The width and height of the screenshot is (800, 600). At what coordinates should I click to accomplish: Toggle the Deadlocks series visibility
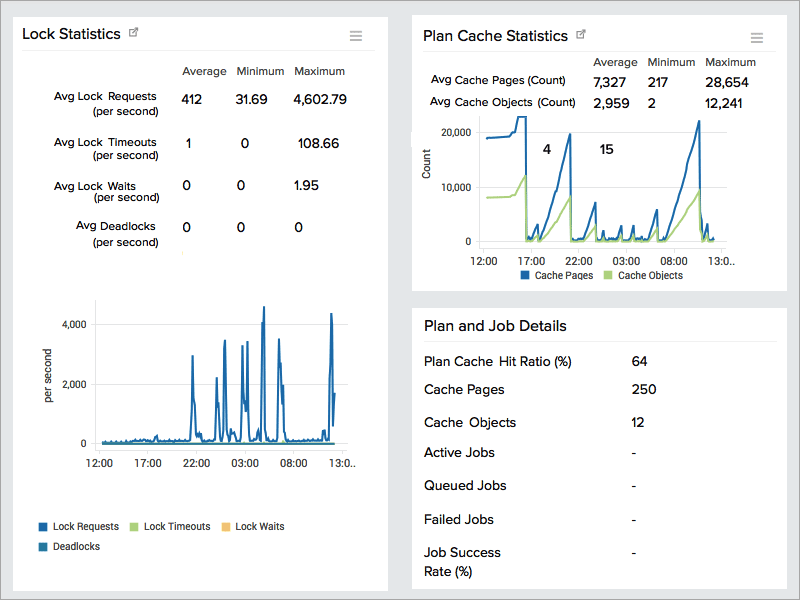pyautogui.click(x=41, y=546)
